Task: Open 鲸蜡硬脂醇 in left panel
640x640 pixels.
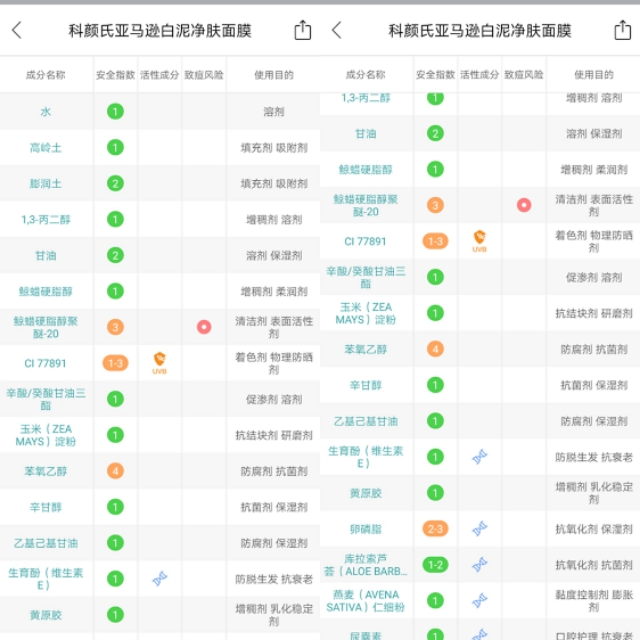Action: (46, 291)
